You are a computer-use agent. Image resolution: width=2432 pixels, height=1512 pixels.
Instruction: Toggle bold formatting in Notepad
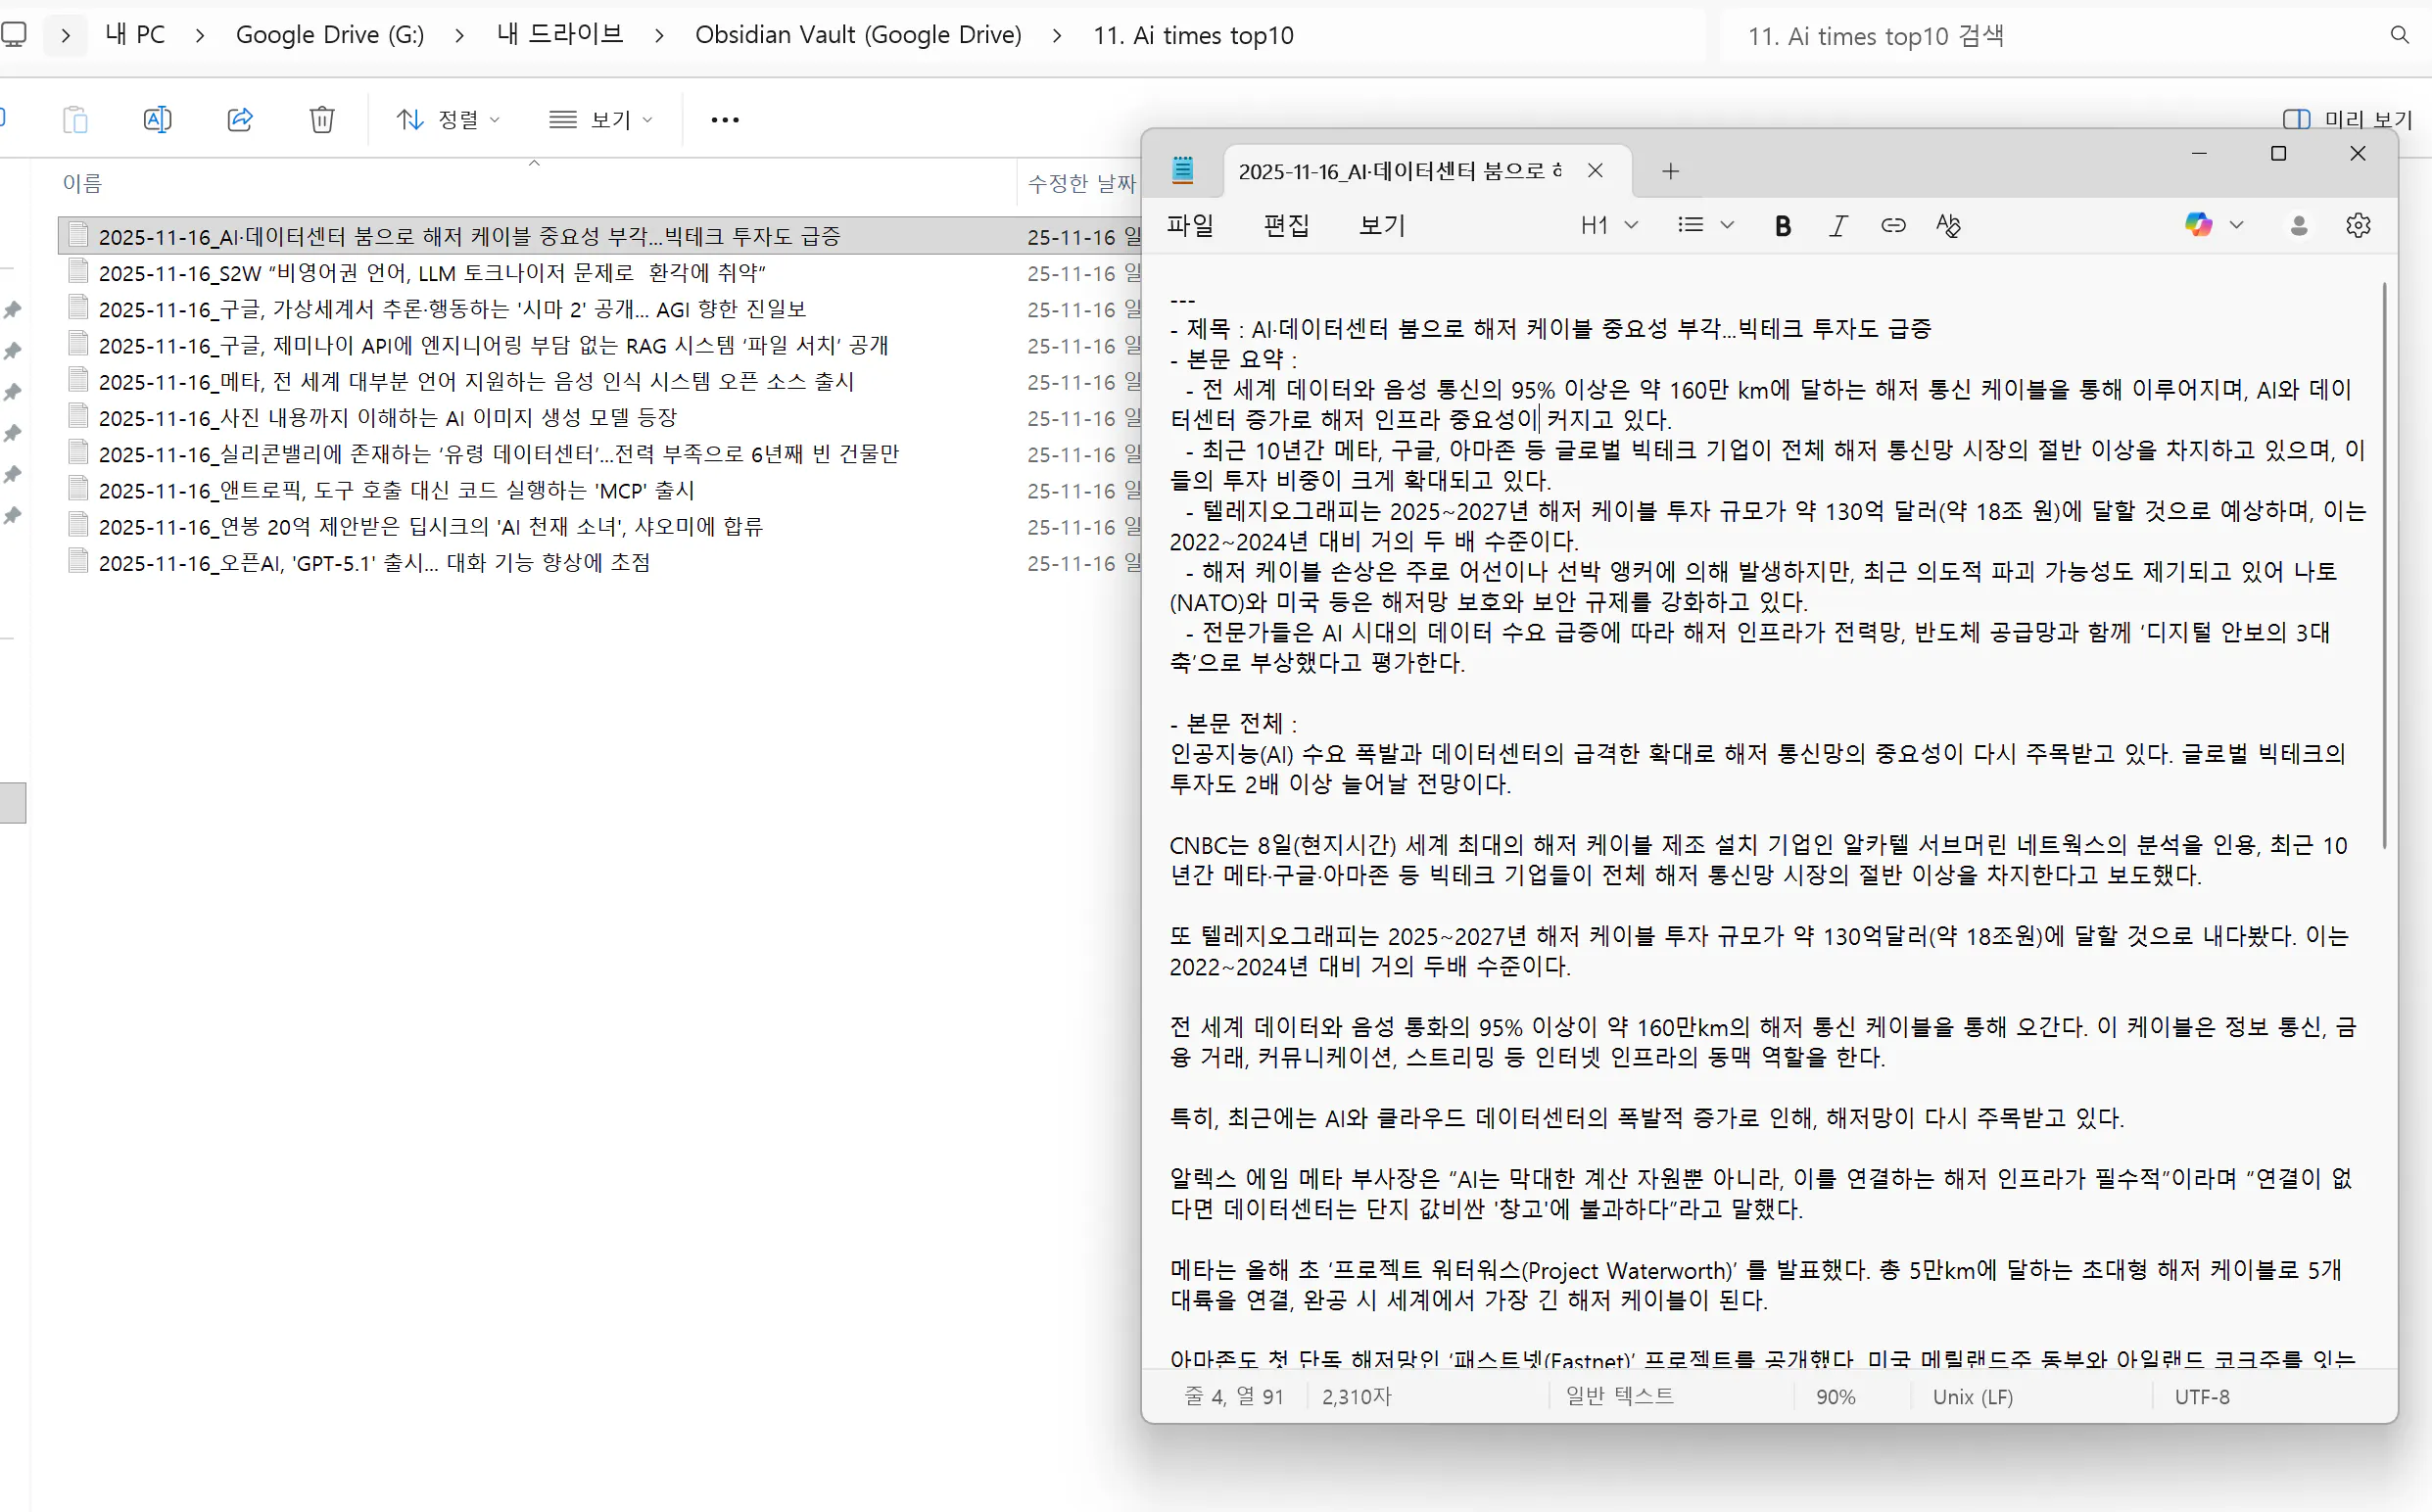tap(1783, 226)
